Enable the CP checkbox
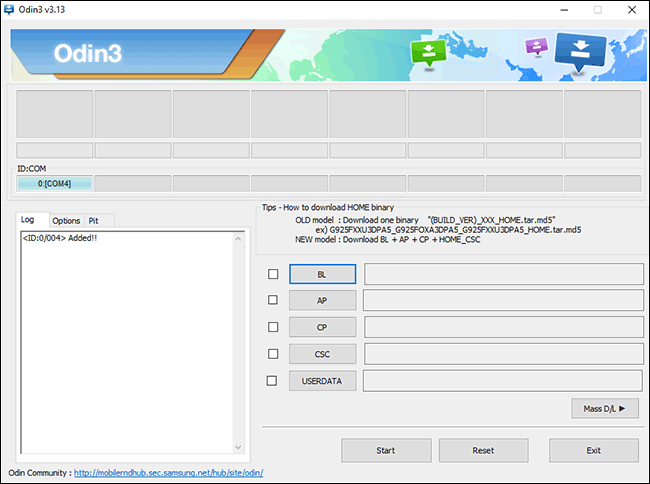The height and width of the screenshot is (484, 650). pyautogui.click(x=273, y=327)
